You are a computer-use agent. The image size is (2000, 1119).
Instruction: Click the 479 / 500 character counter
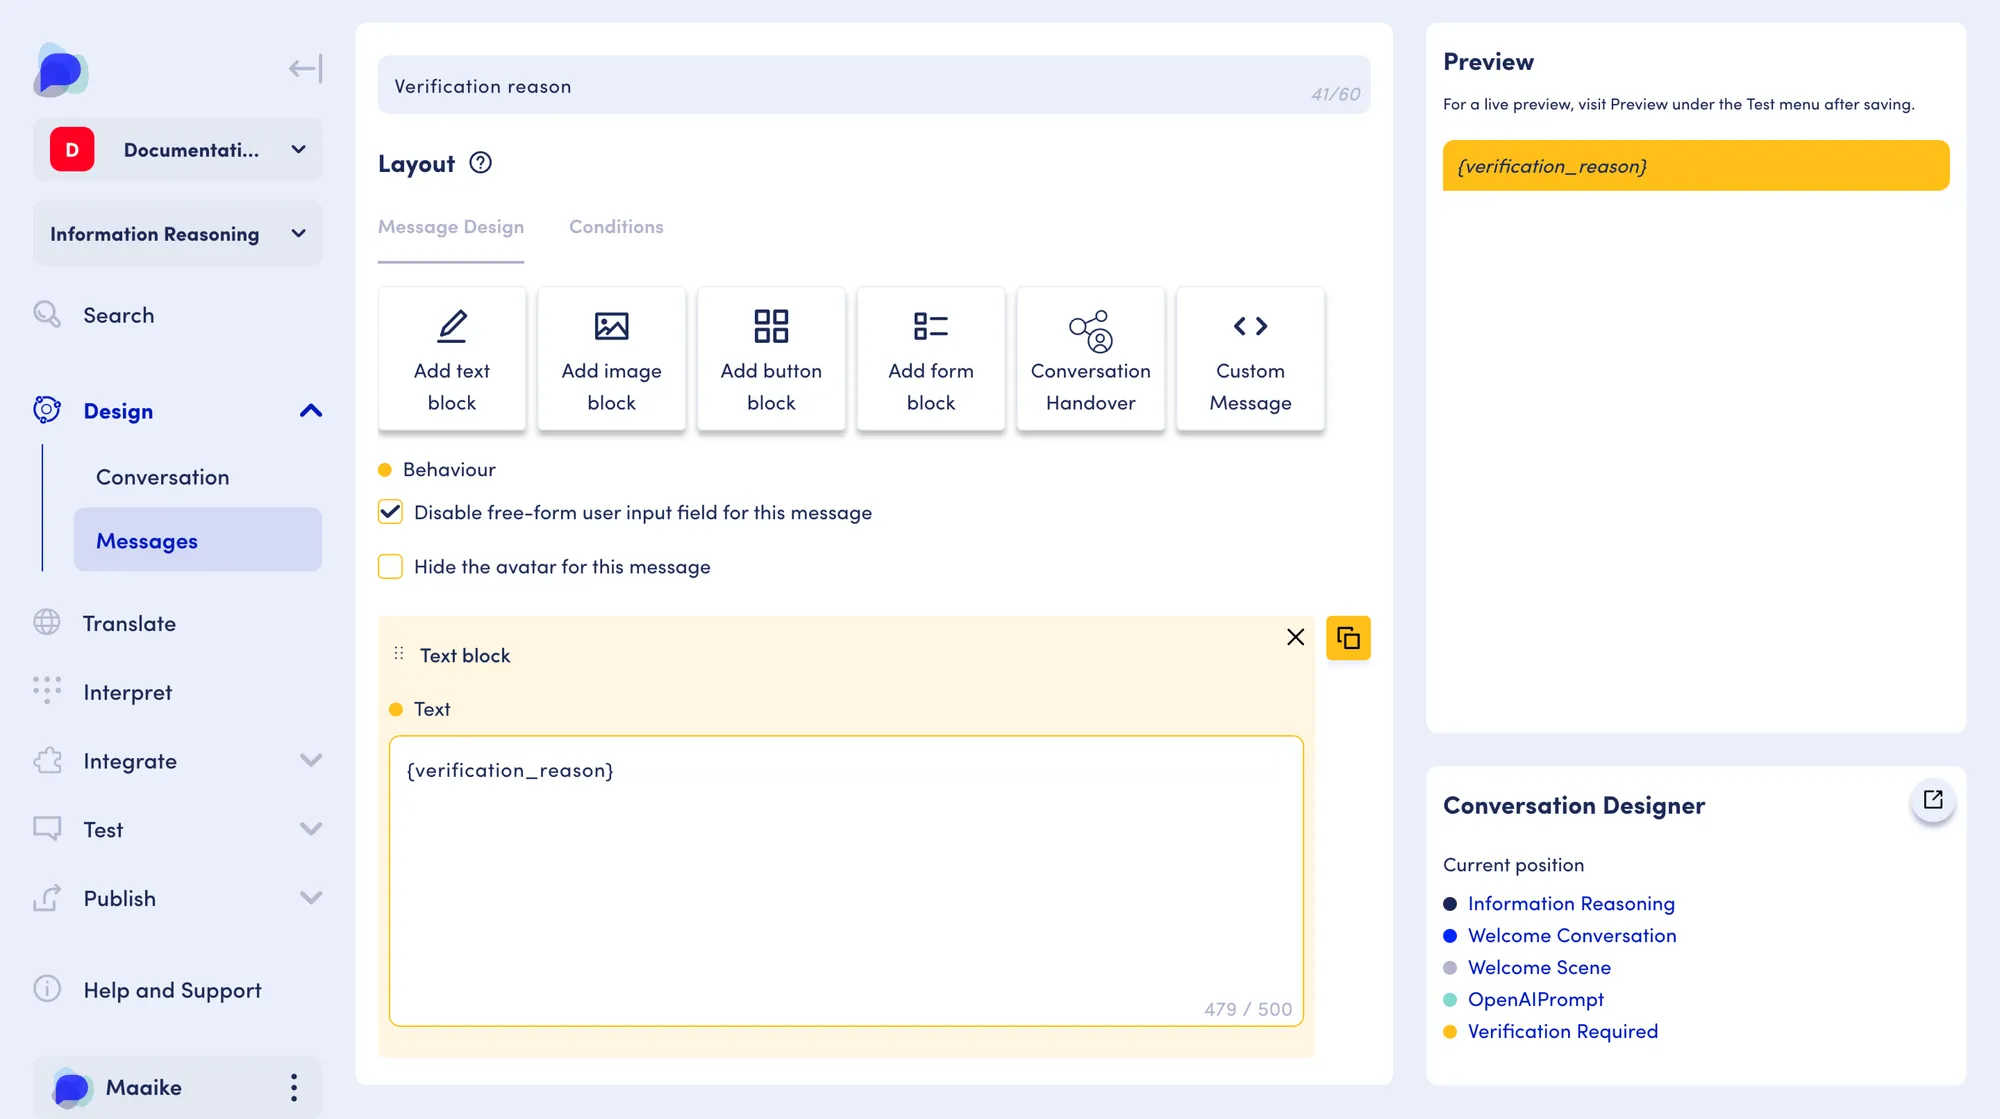pyautogui.click(x=1248, y=1009)
